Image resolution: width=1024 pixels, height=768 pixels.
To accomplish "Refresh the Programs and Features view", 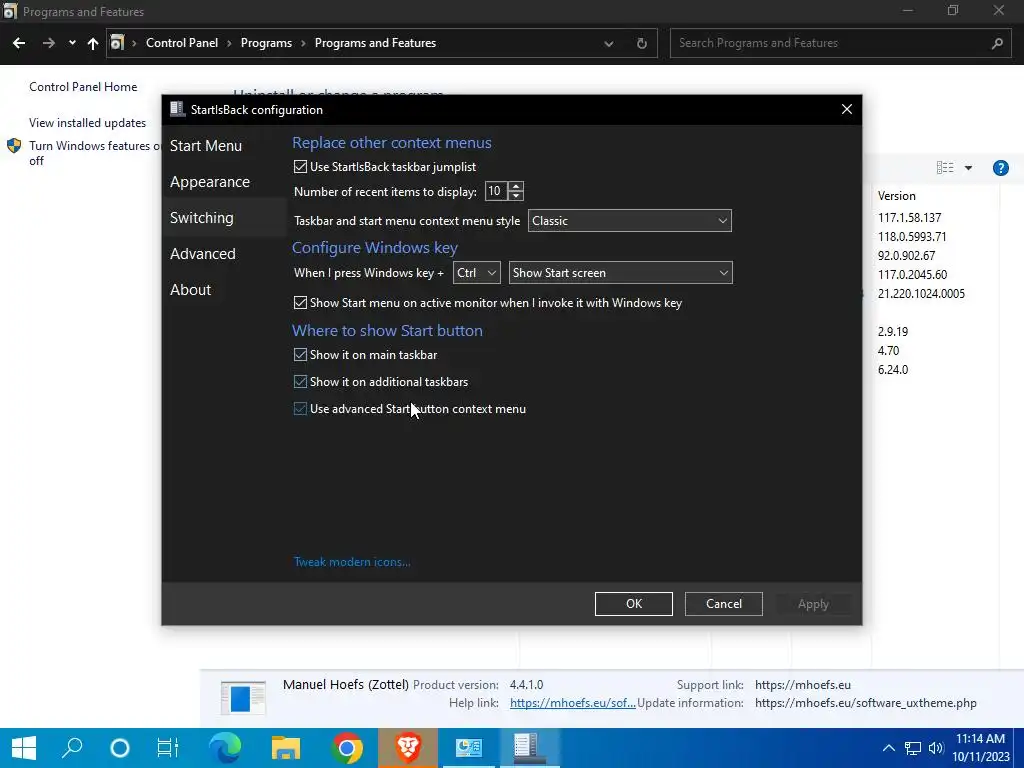I will point(642,44).
